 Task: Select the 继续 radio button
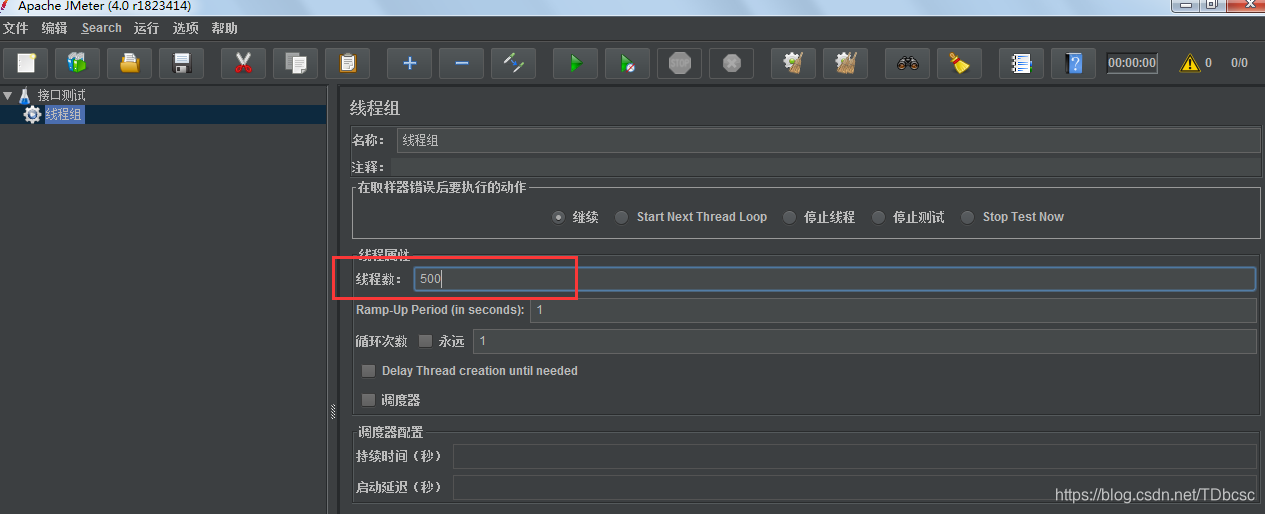558,217
